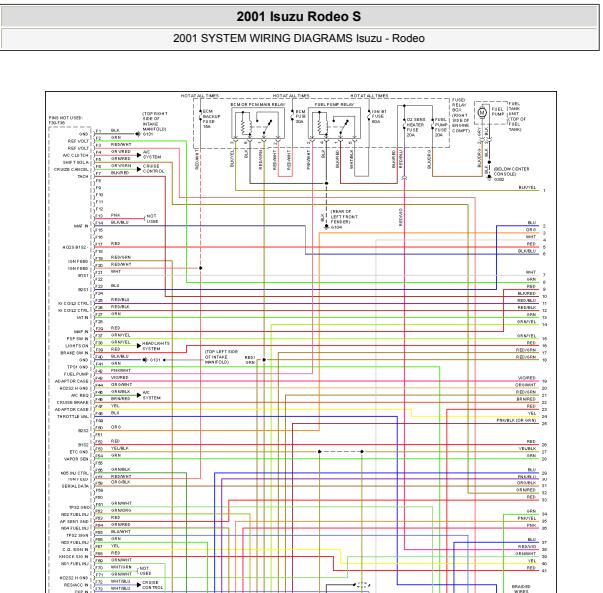Viewport: 603px width, 593px height.
Task: Click the coil symbol inside the ECM main relay
Action: [246, 126]
